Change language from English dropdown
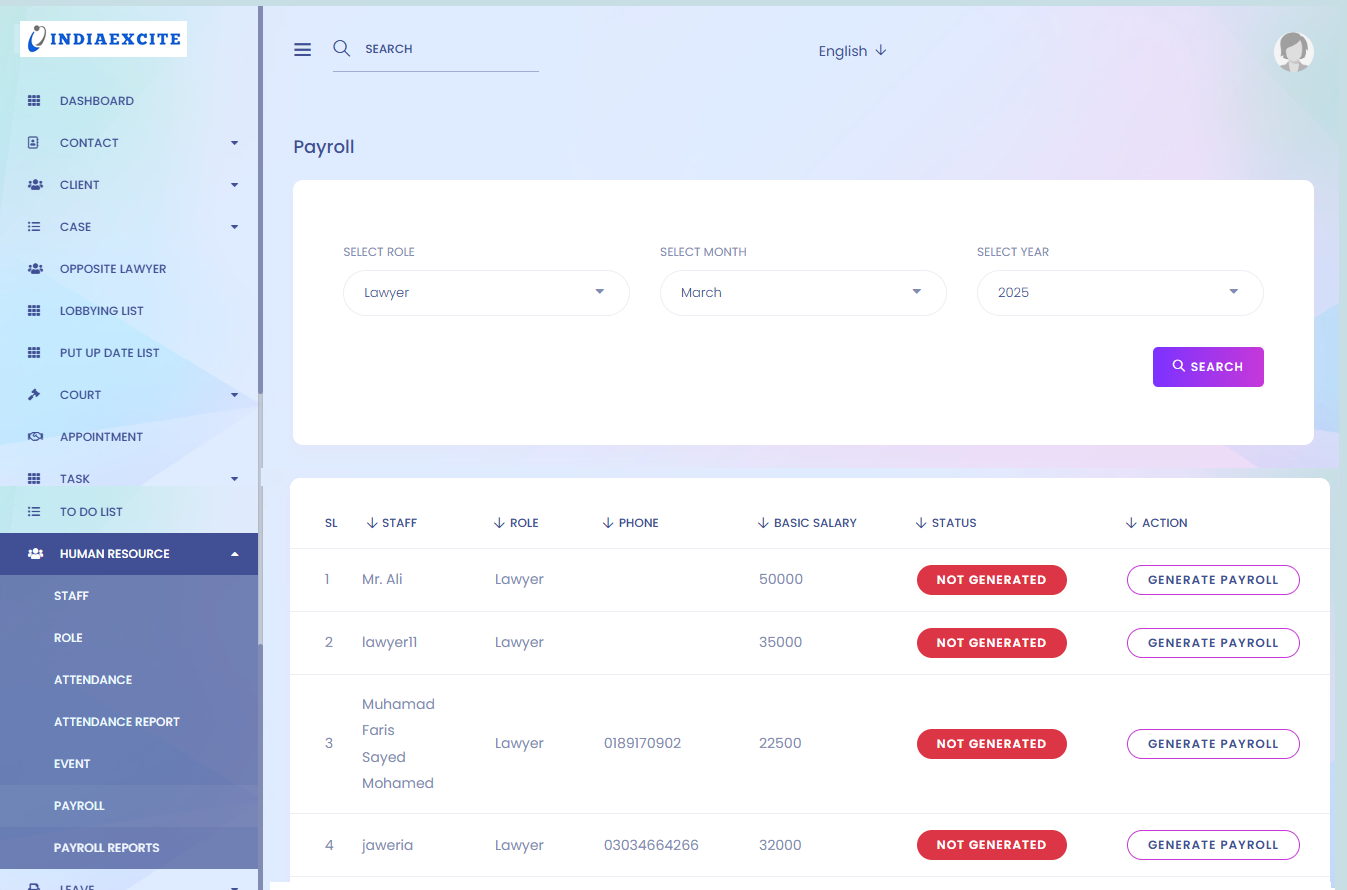The image size is (1347, 890). tap(852, 51)
